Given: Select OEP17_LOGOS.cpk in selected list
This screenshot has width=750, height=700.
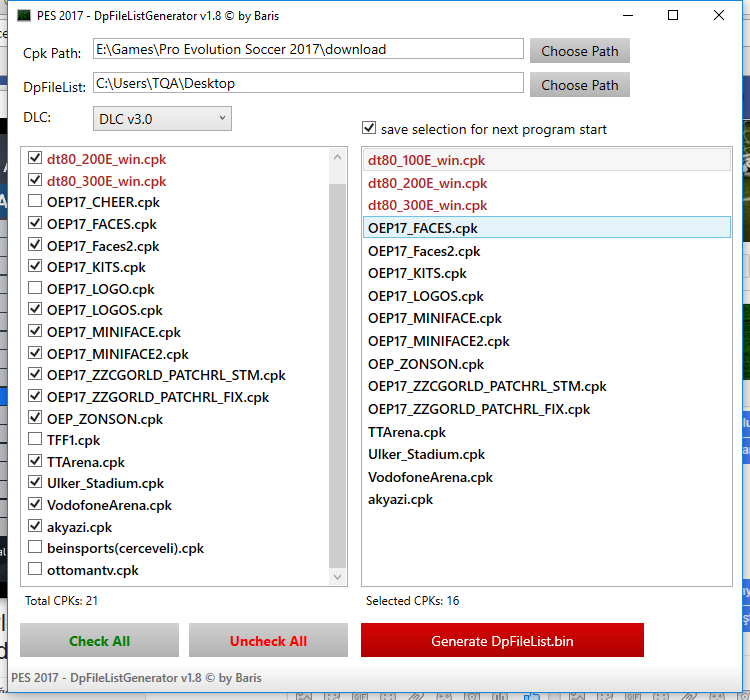Looking at the screenshot, I should [x=547, y=296].
